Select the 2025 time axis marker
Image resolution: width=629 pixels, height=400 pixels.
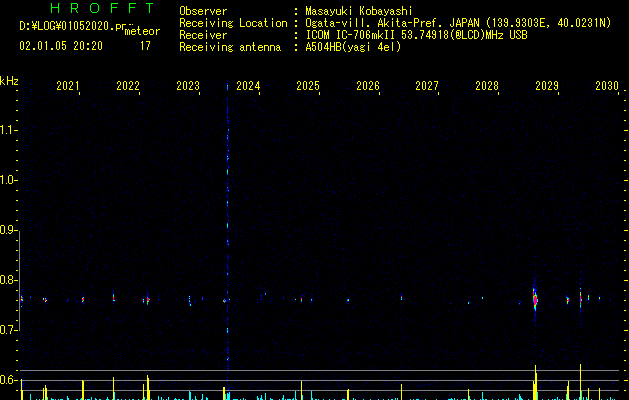click(308, 86)
